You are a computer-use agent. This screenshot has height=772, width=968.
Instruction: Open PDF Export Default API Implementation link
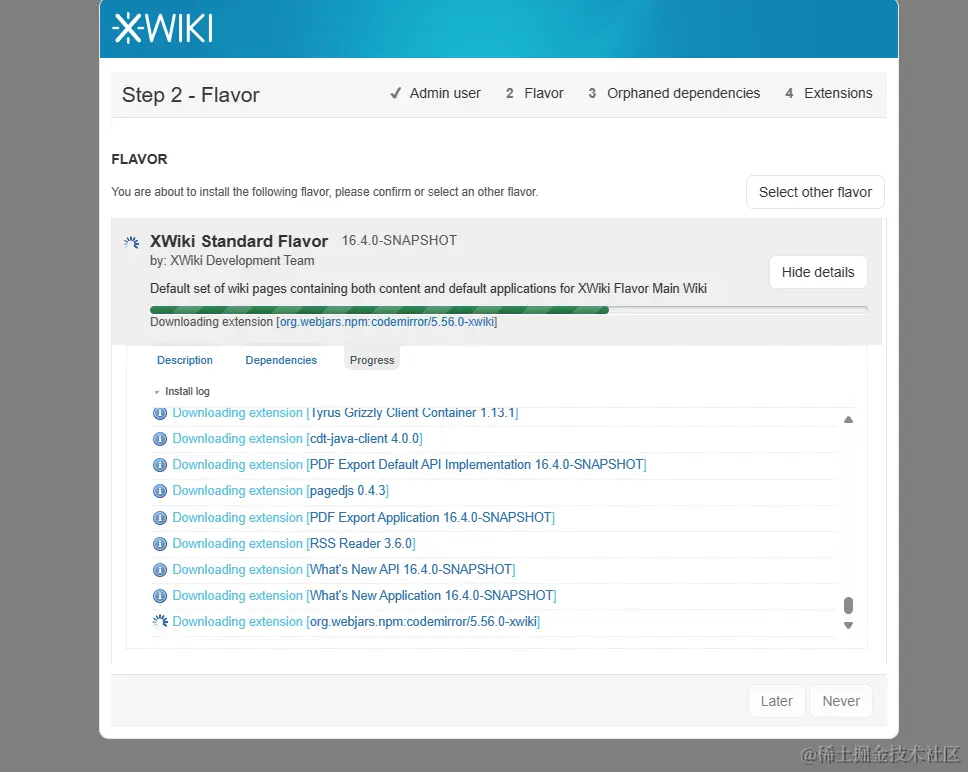[x=477, y=465]
